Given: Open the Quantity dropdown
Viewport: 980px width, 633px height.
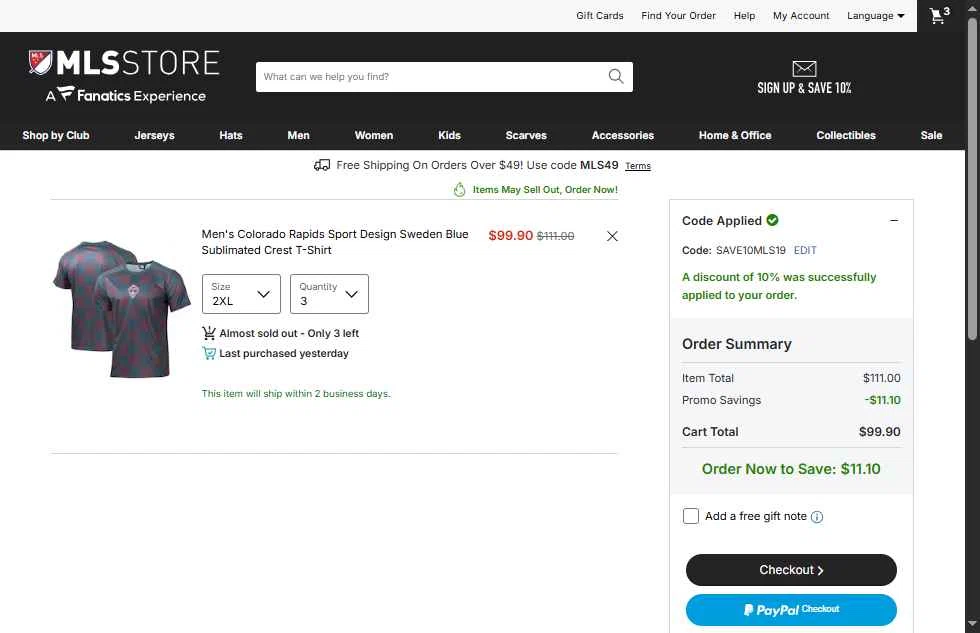Looking at the screenshot, I should click(x=329, y=294).
